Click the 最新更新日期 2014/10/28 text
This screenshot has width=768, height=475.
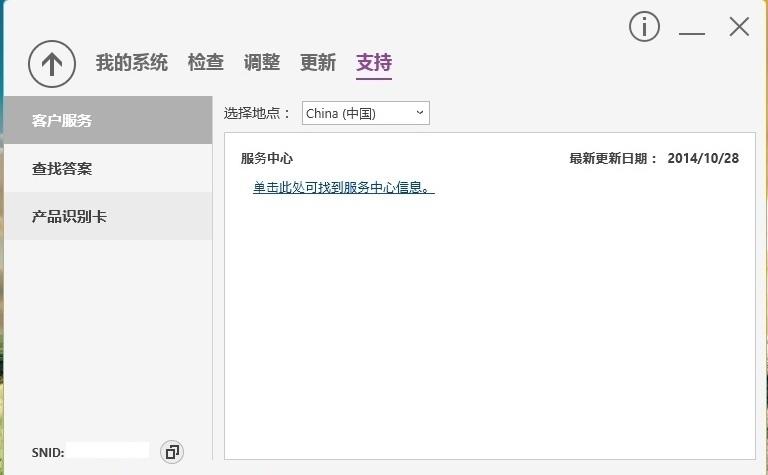click(654, 158)
